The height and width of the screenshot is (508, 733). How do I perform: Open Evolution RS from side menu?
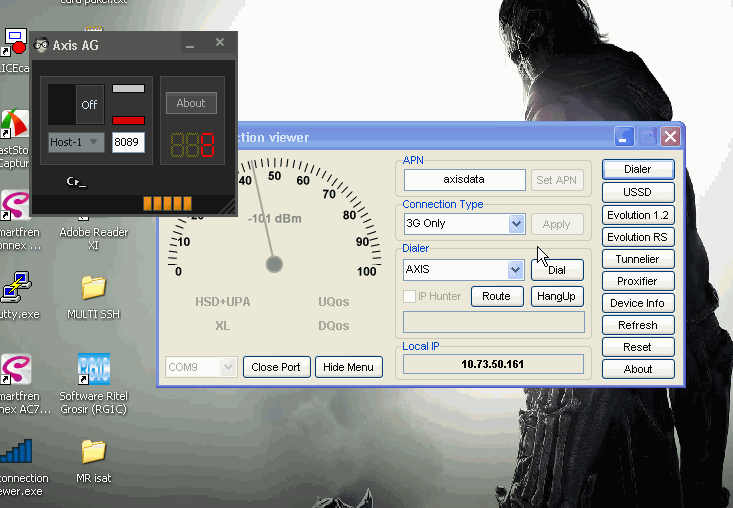[x=638, y=237]
